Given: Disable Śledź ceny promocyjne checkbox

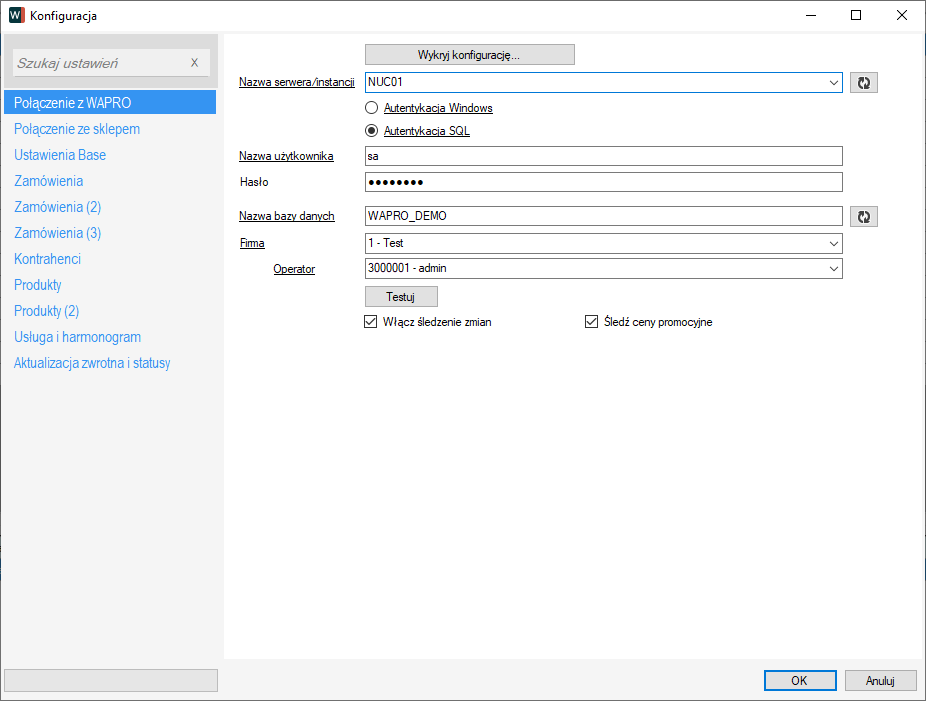Looking at the screenshot, I should [591, 322].
